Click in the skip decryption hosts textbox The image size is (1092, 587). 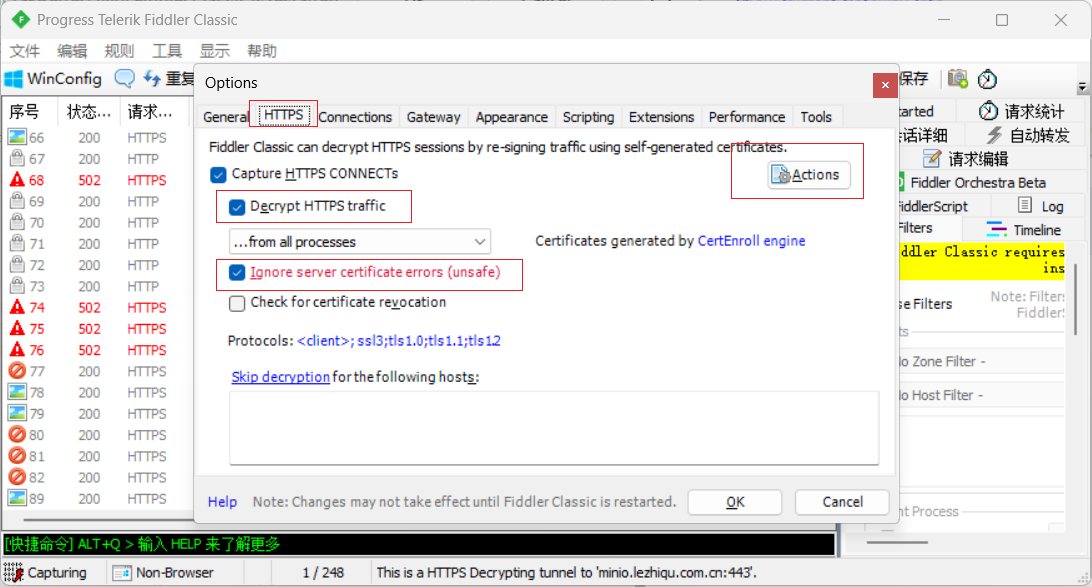(x=554, y=428)
